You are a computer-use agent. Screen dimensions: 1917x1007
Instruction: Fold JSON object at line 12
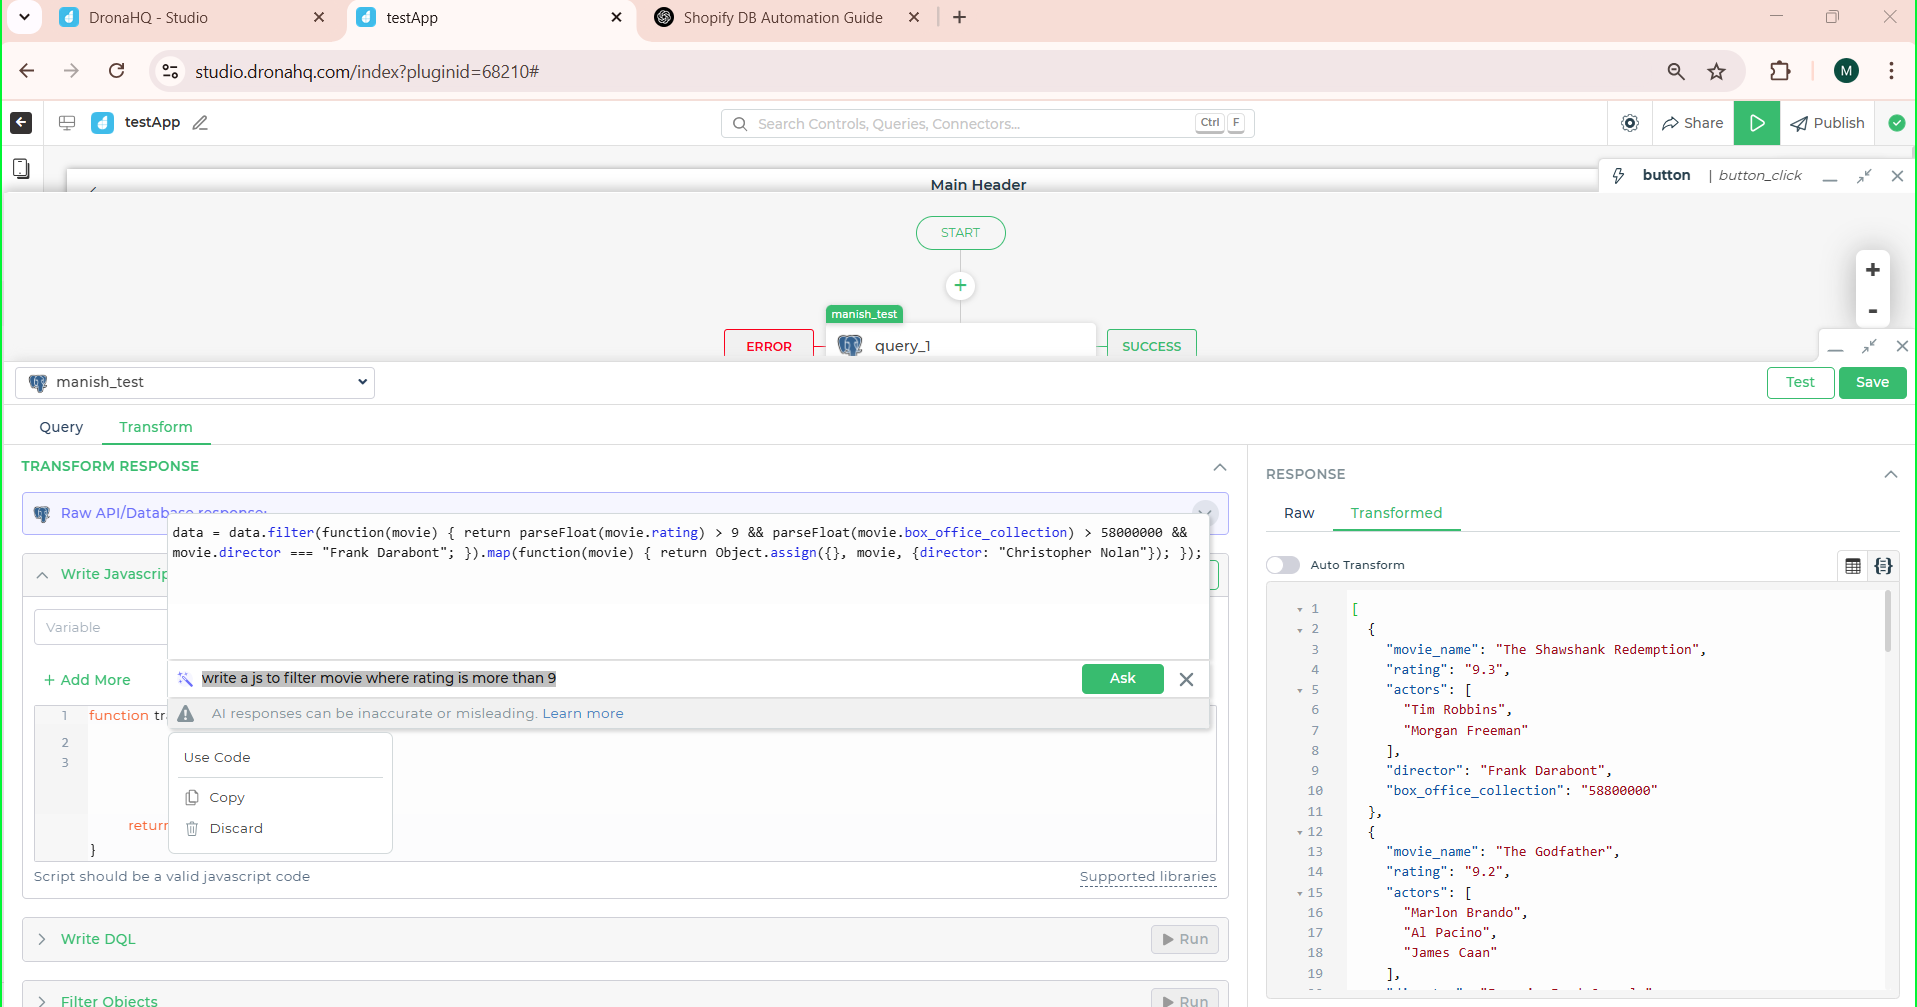click(x=1300, y=833)
